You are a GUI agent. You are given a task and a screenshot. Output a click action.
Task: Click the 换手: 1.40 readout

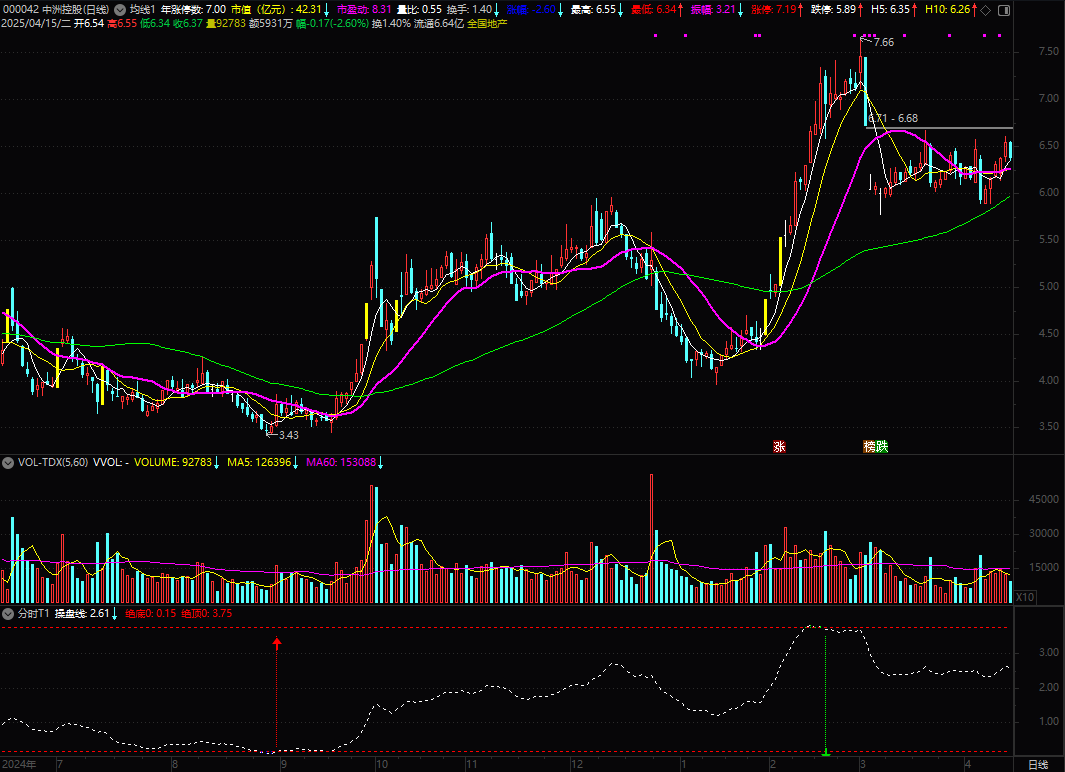click(x=469, y=10)
